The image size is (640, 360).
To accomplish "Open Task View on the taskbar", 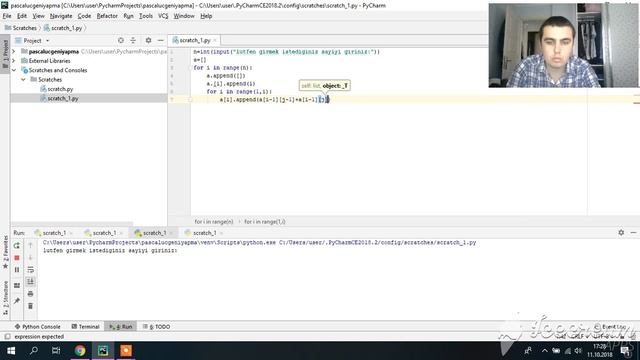I will (x=56, y=351).
